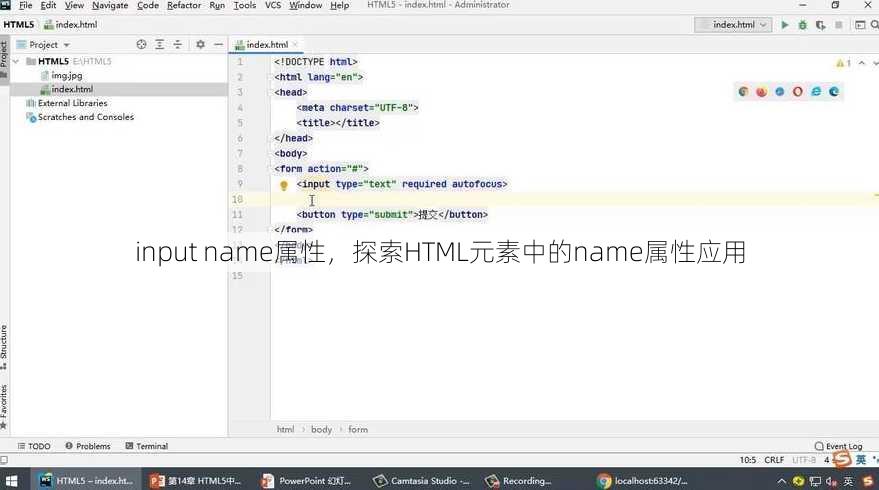This screenshot has width=879, height=490.
Task: Open the Problems tool window
Action: tap(88, 446)
